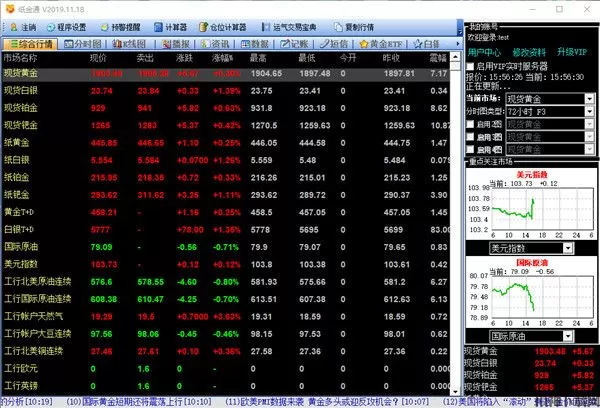Go to the 资讯 news tab
This screenshot has height=408, width=600.
tap(215, 44)
